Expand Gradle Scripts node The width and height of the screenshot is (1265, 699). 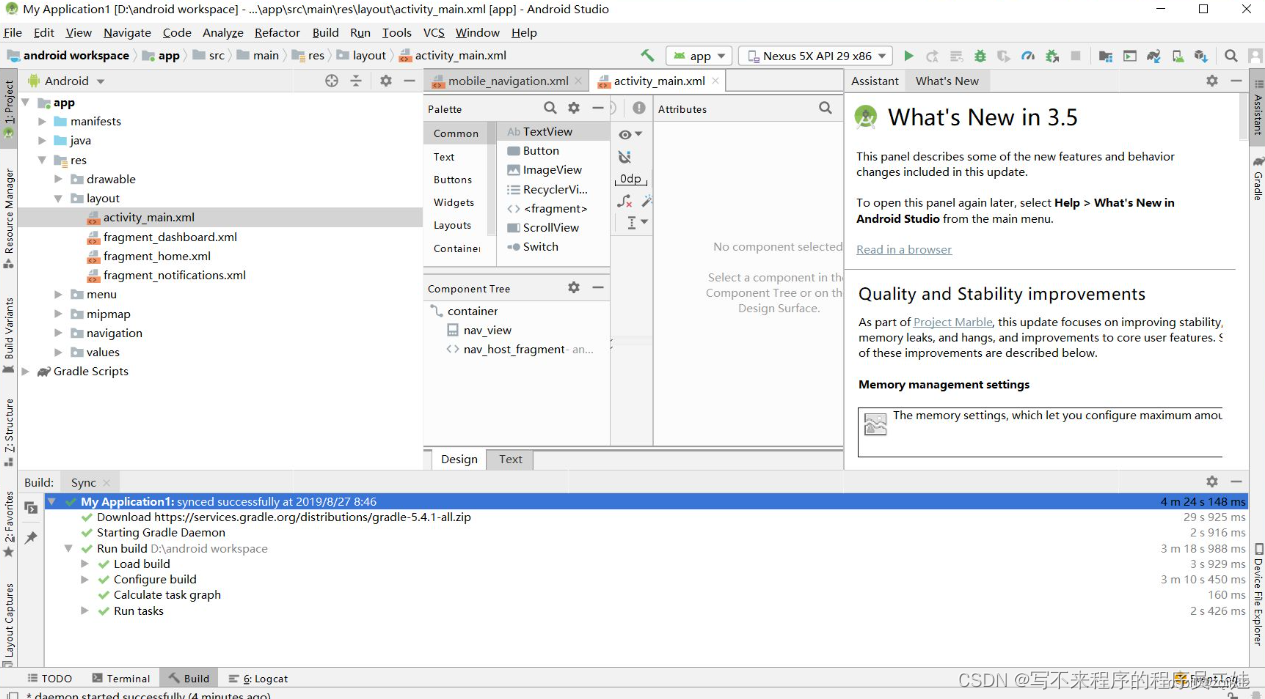[26, 371]
